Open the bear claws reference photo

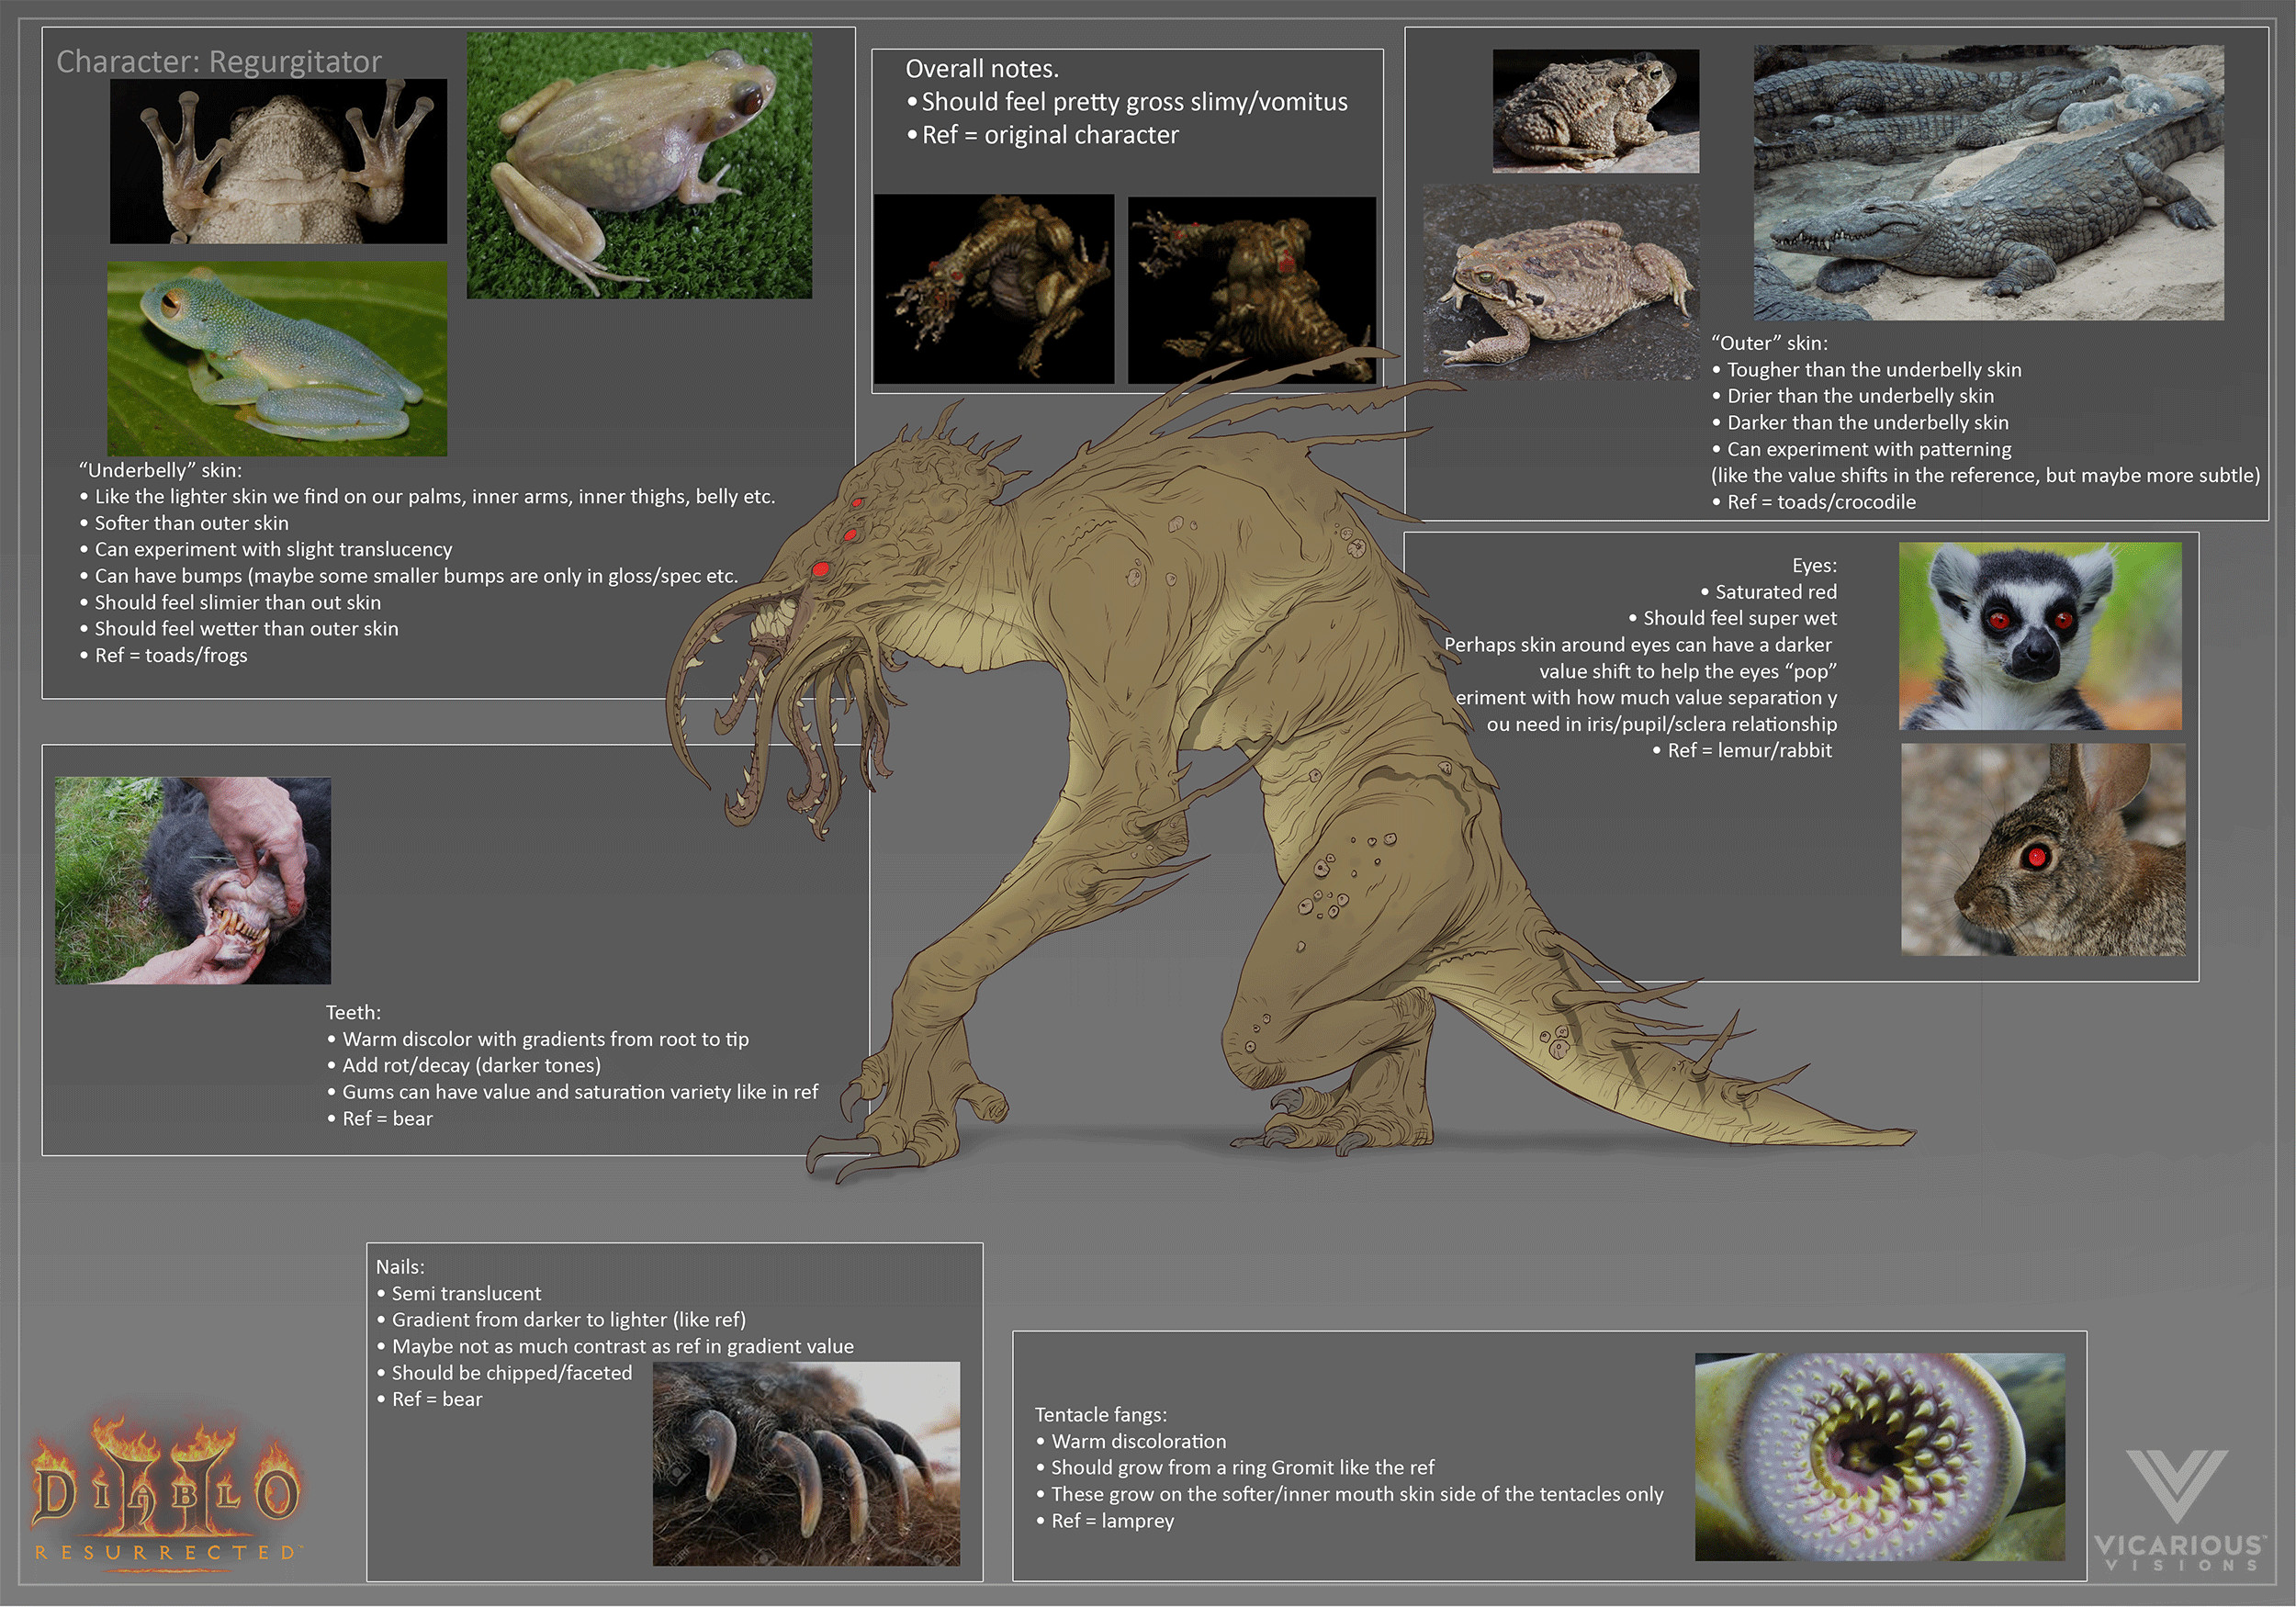[x=806, y=1463]
